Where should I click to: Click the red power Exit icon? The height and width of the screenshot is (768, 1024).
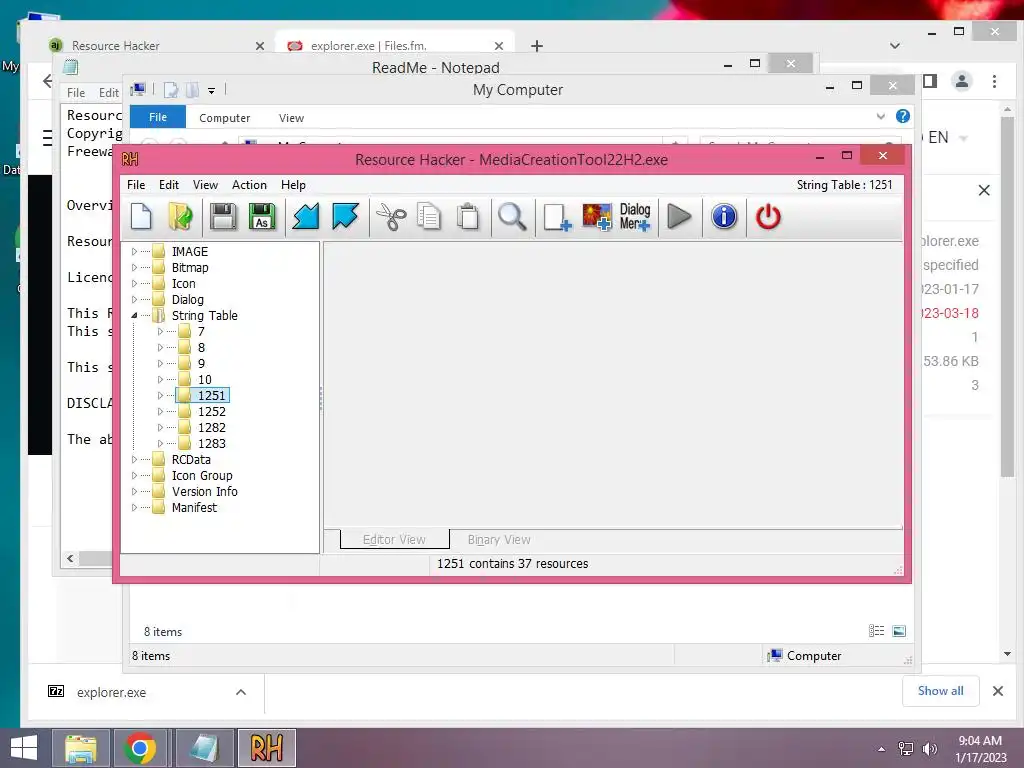click(768, 217)
